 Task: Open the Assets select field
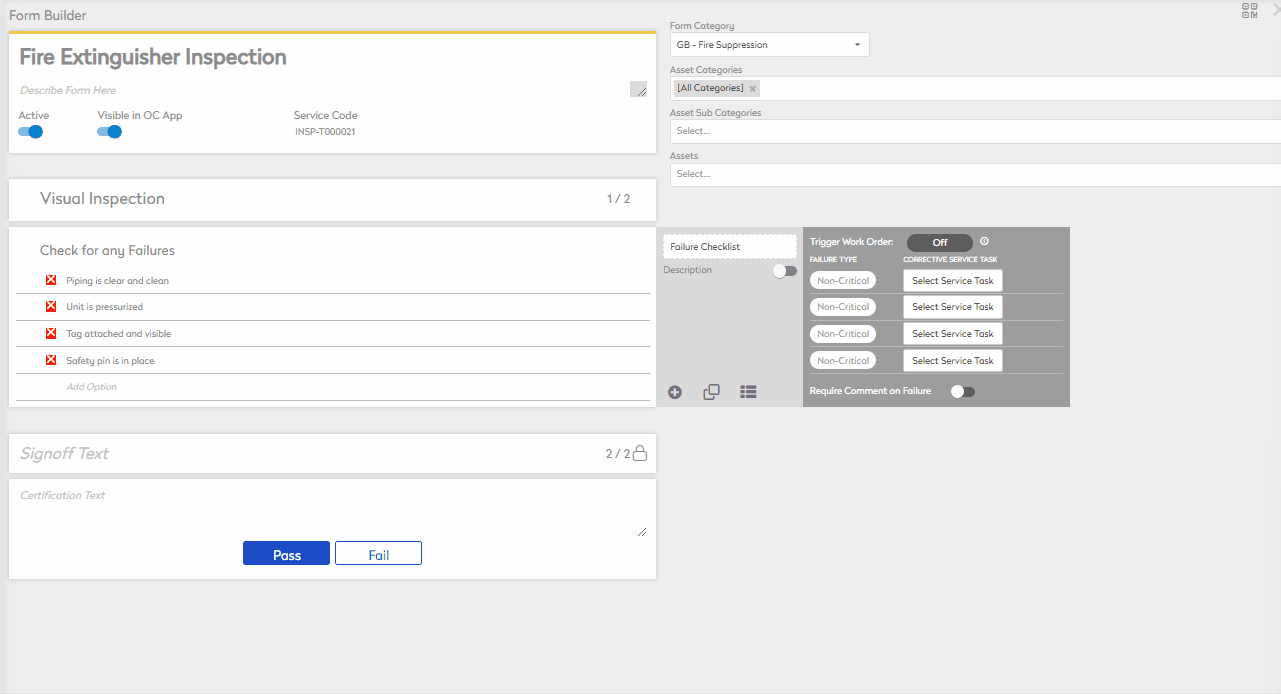[975, 174]
